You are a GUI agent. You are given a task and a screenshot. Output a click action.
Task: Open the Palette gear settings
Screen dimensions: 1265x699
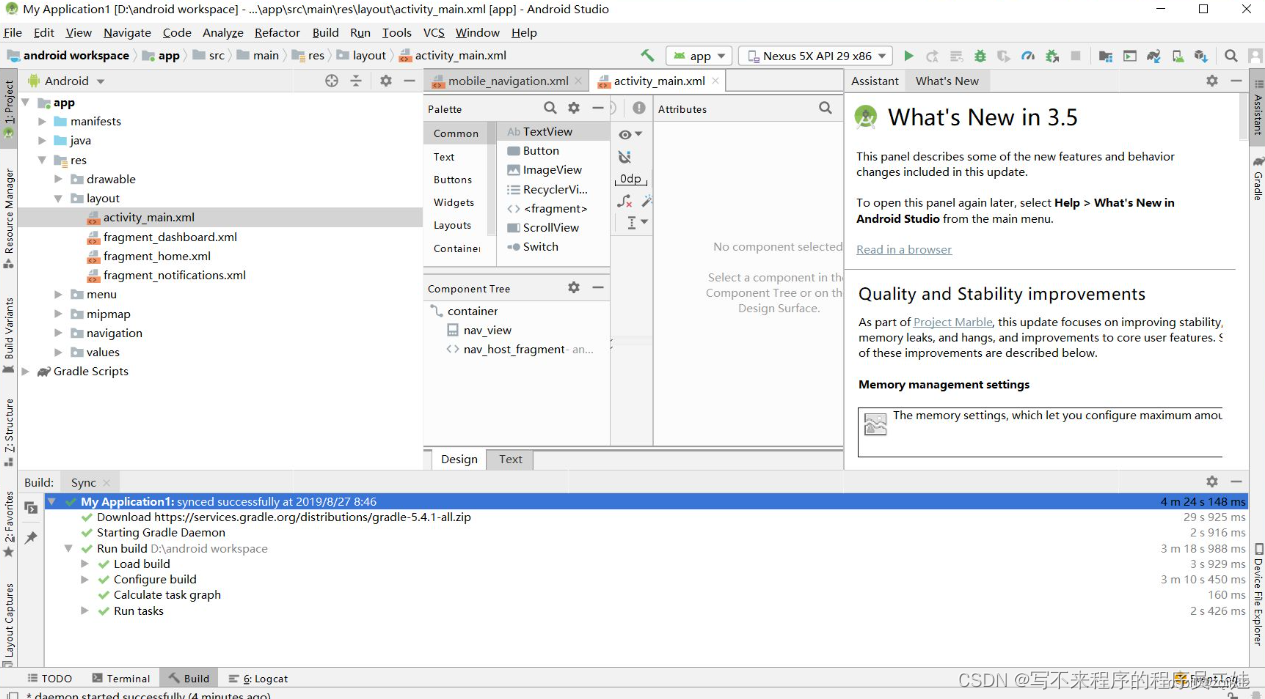(574, 108)
